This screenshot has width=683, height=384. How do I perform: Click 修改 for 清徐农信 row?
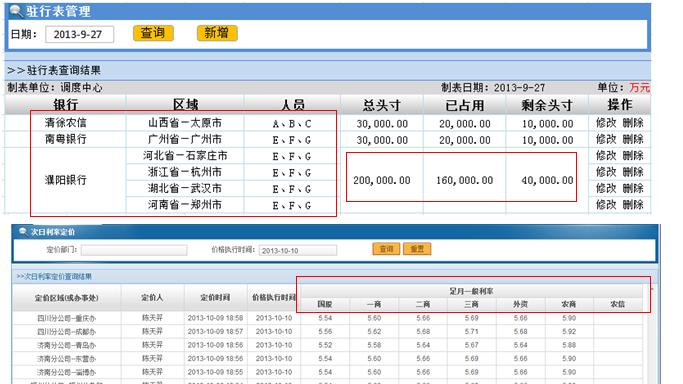coord(606,123)
